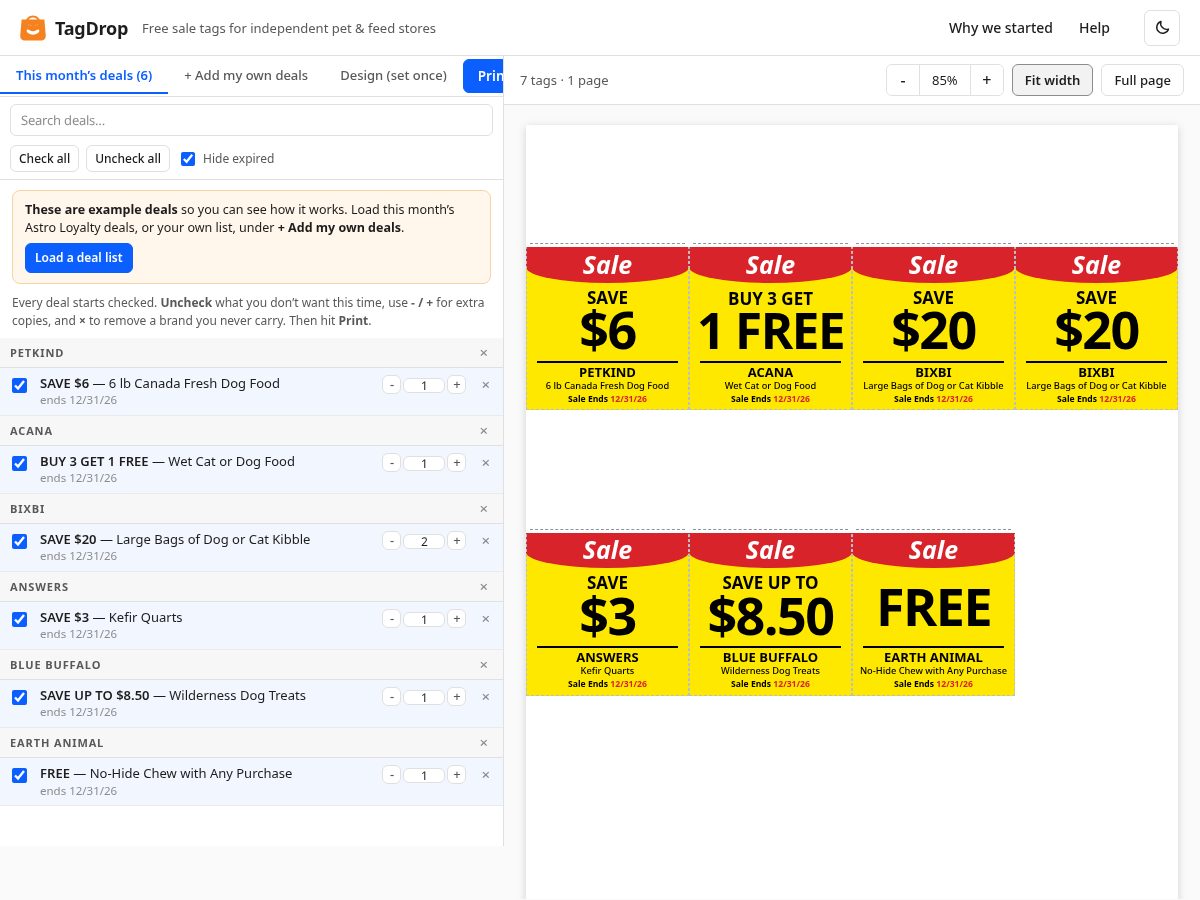This screenshot has width=1200, height=900.
Task: Increase copies for Wilderness Dog Treats
Action: tap(456, 697)
